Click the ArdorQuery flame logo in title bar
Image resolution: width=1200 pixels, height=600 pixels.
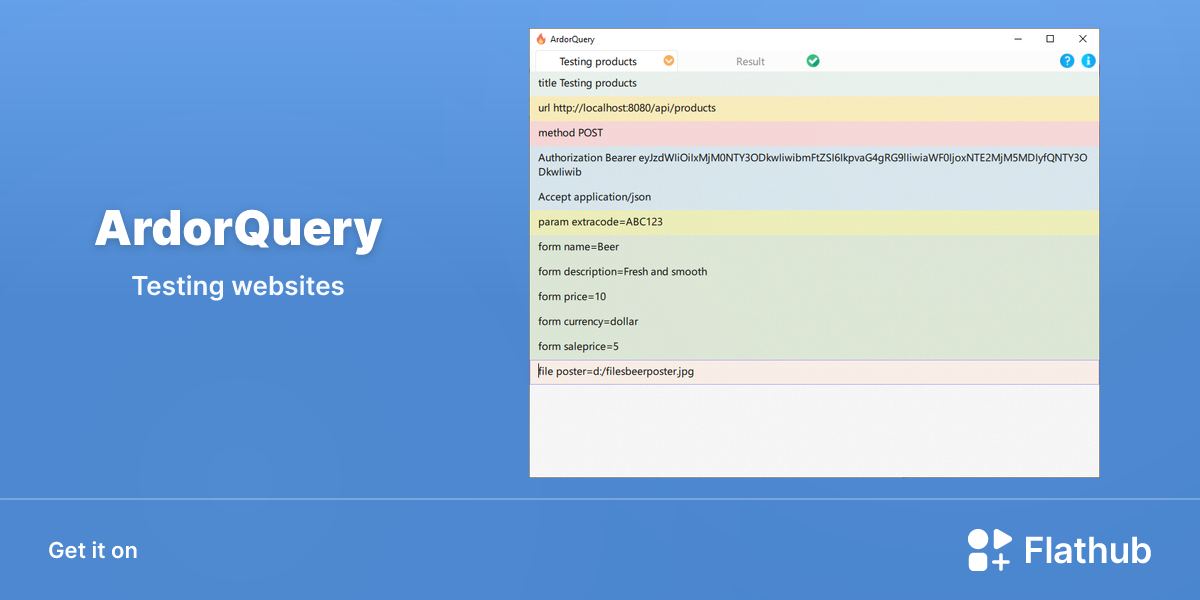(541, 39)
